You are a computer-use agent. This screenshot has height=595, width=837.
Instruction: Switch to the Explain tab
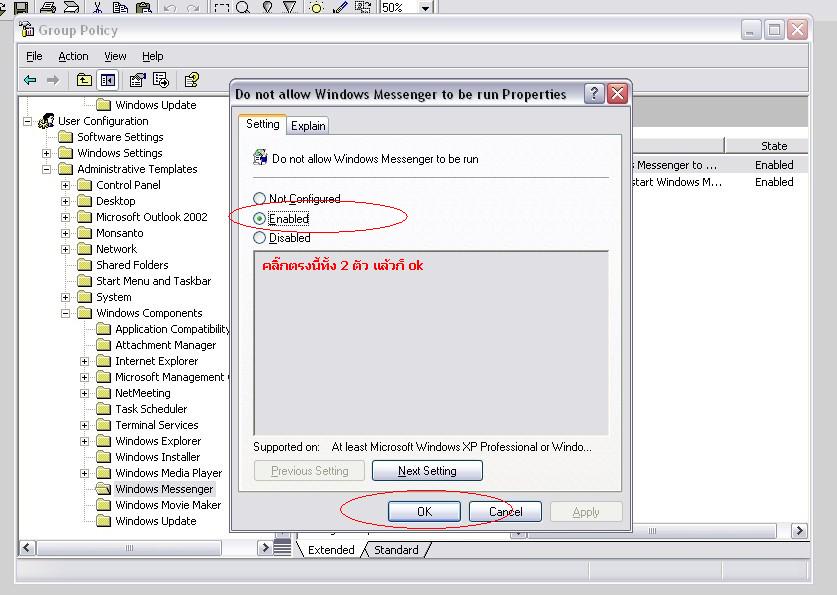(x=308, y=126)
